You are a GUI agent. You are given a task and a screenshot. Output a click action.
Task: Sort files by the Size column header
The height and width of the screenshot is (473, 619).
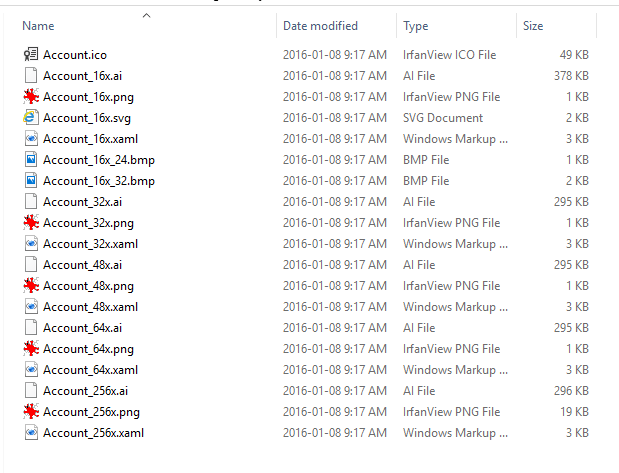(x=533, y=26)
